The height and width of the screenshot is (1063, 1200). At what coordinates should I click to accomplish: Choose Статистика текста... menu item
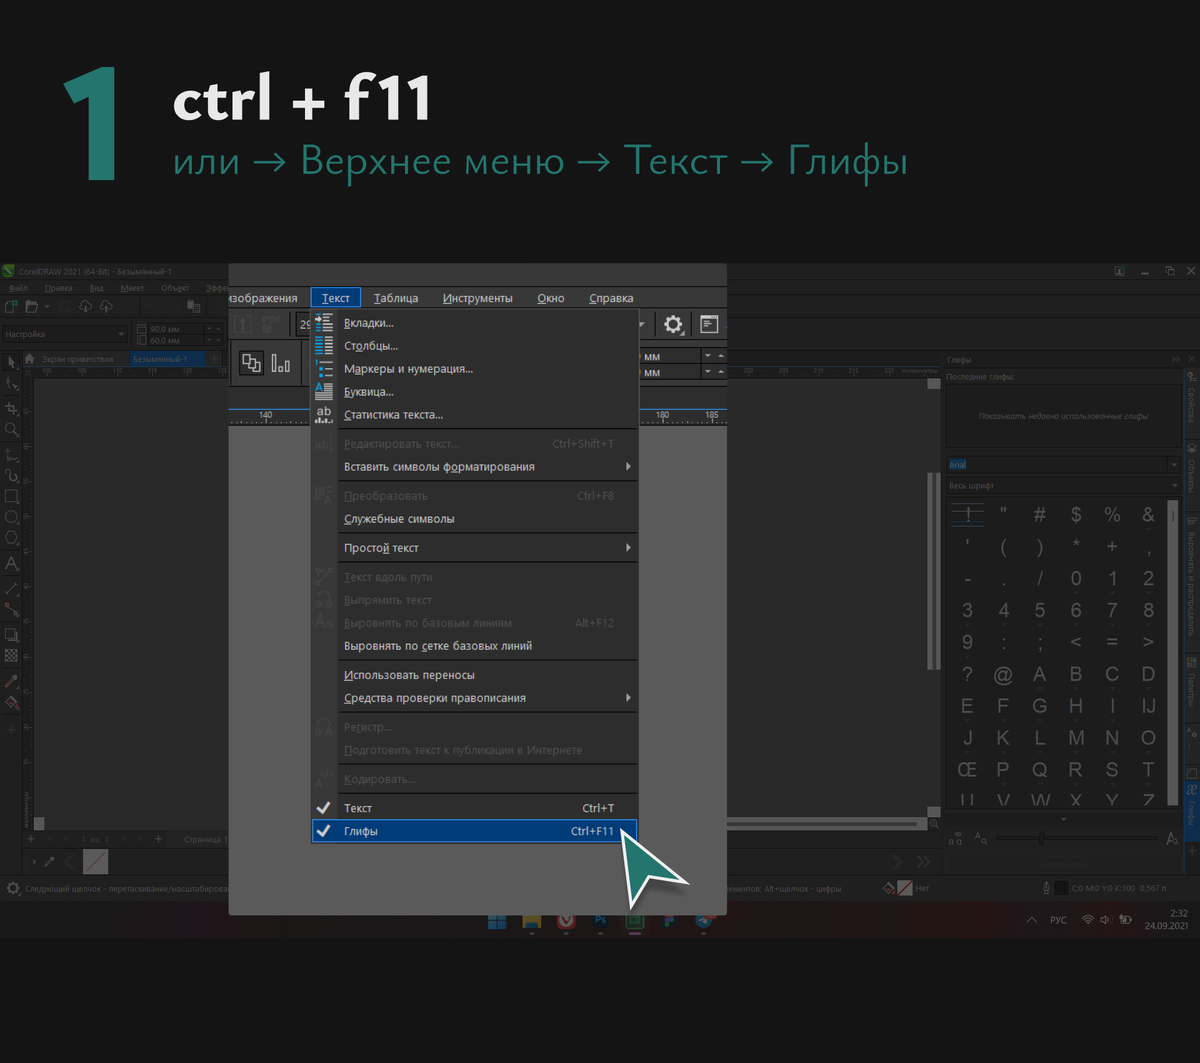point(474,415)
